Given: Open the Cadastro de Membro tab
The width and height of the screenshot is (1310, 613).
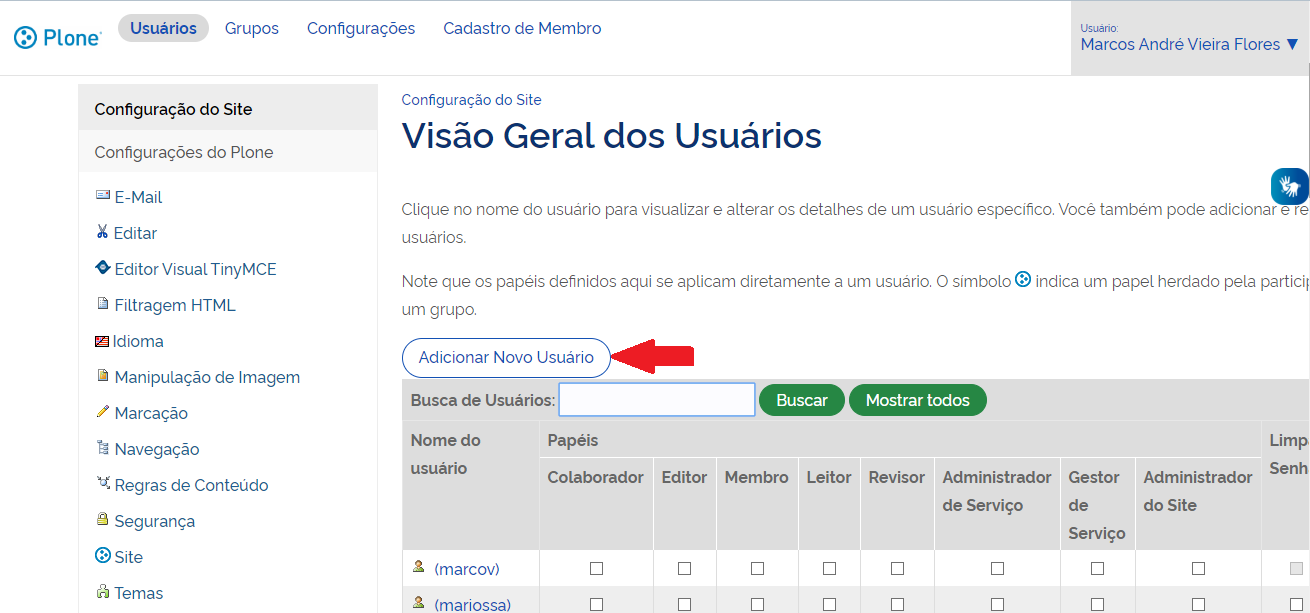Looking at the screenshot, I should click(522, 28).
